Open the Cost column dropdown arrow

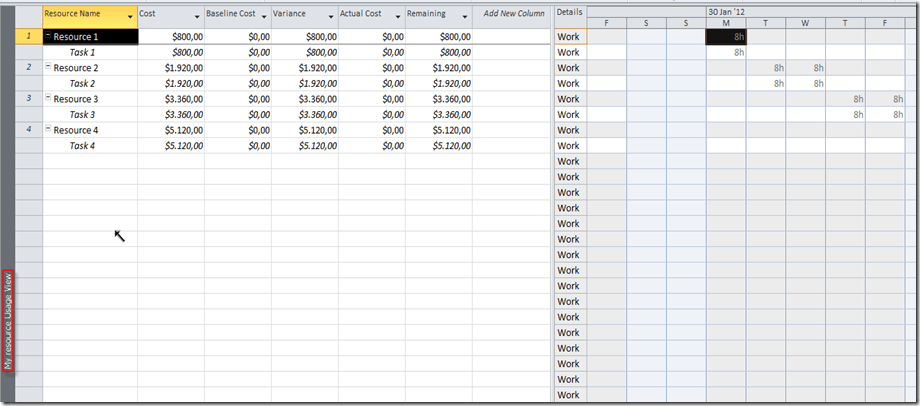(x=196, y=17)
